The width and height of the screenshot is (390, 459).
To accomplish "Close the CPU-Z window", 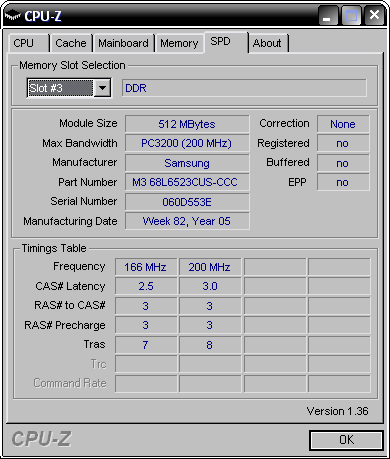I will [375, 16].
